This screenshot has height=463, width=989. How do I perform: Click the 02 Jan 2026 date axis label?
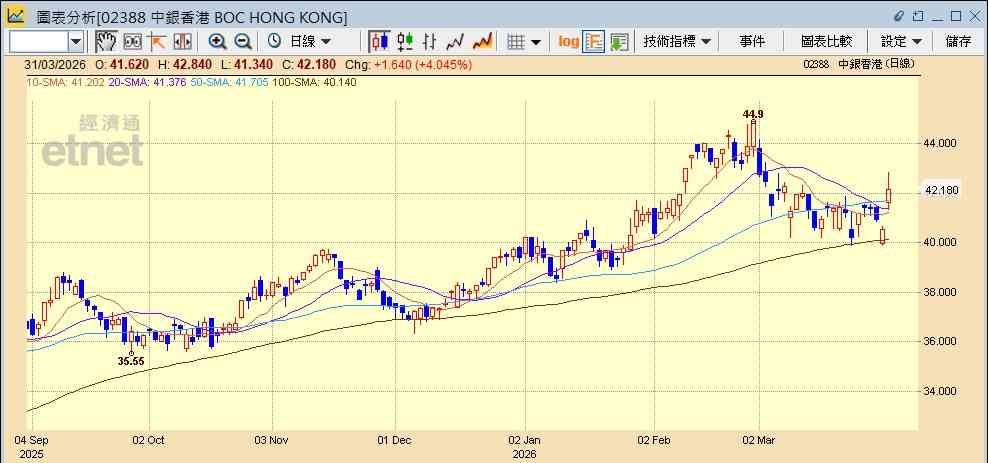[525, 447]
